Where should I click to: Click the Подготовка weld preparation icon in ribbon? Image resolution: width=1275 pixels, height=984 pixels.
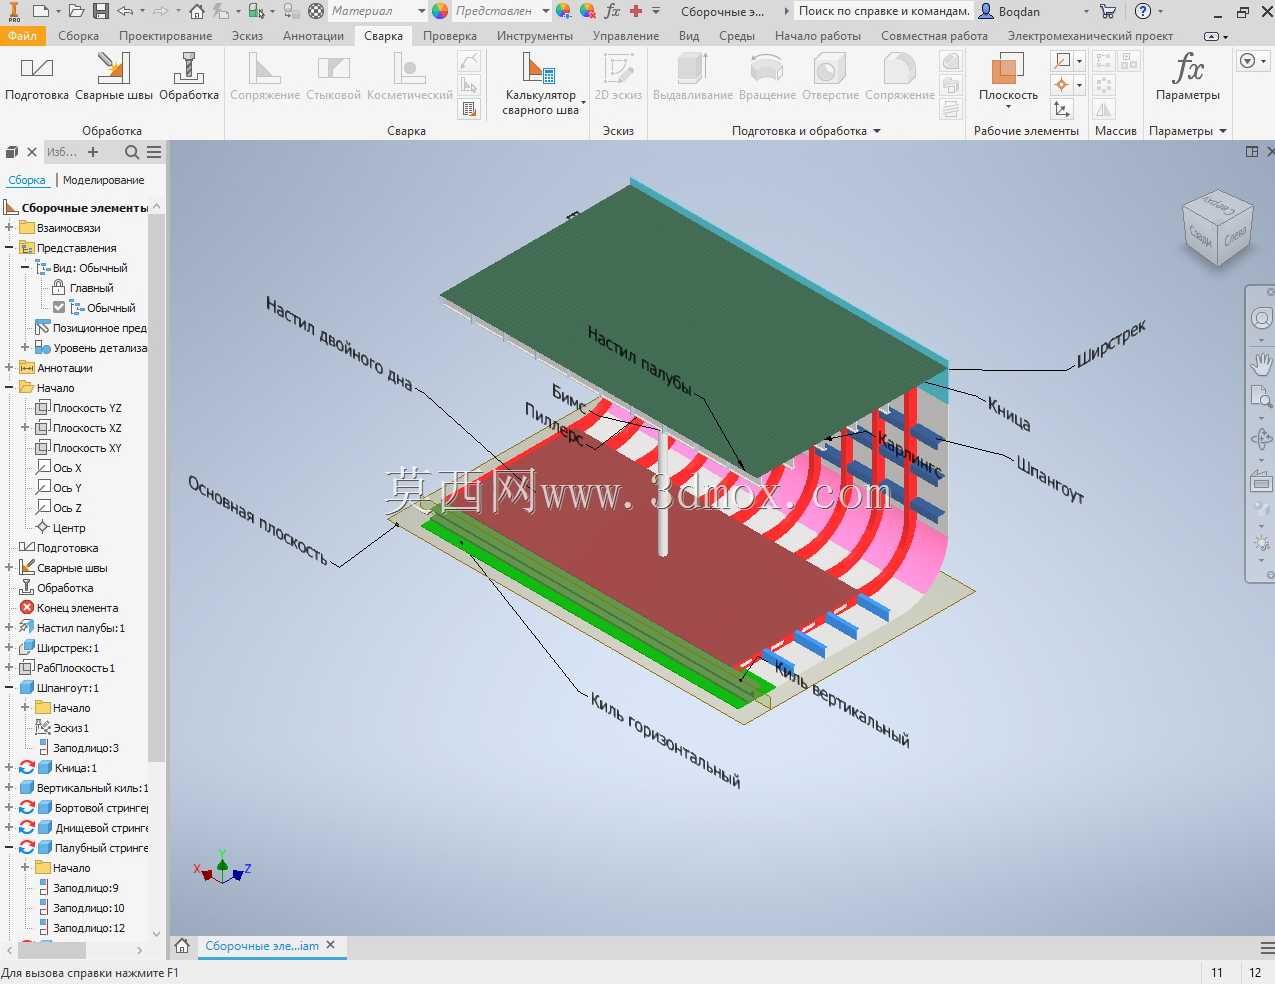[x=37, y=77]
